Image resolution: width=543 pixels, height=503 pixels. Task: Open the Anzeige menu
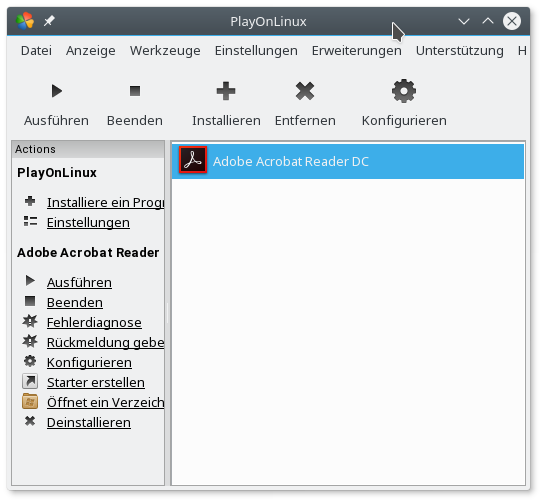91,51
